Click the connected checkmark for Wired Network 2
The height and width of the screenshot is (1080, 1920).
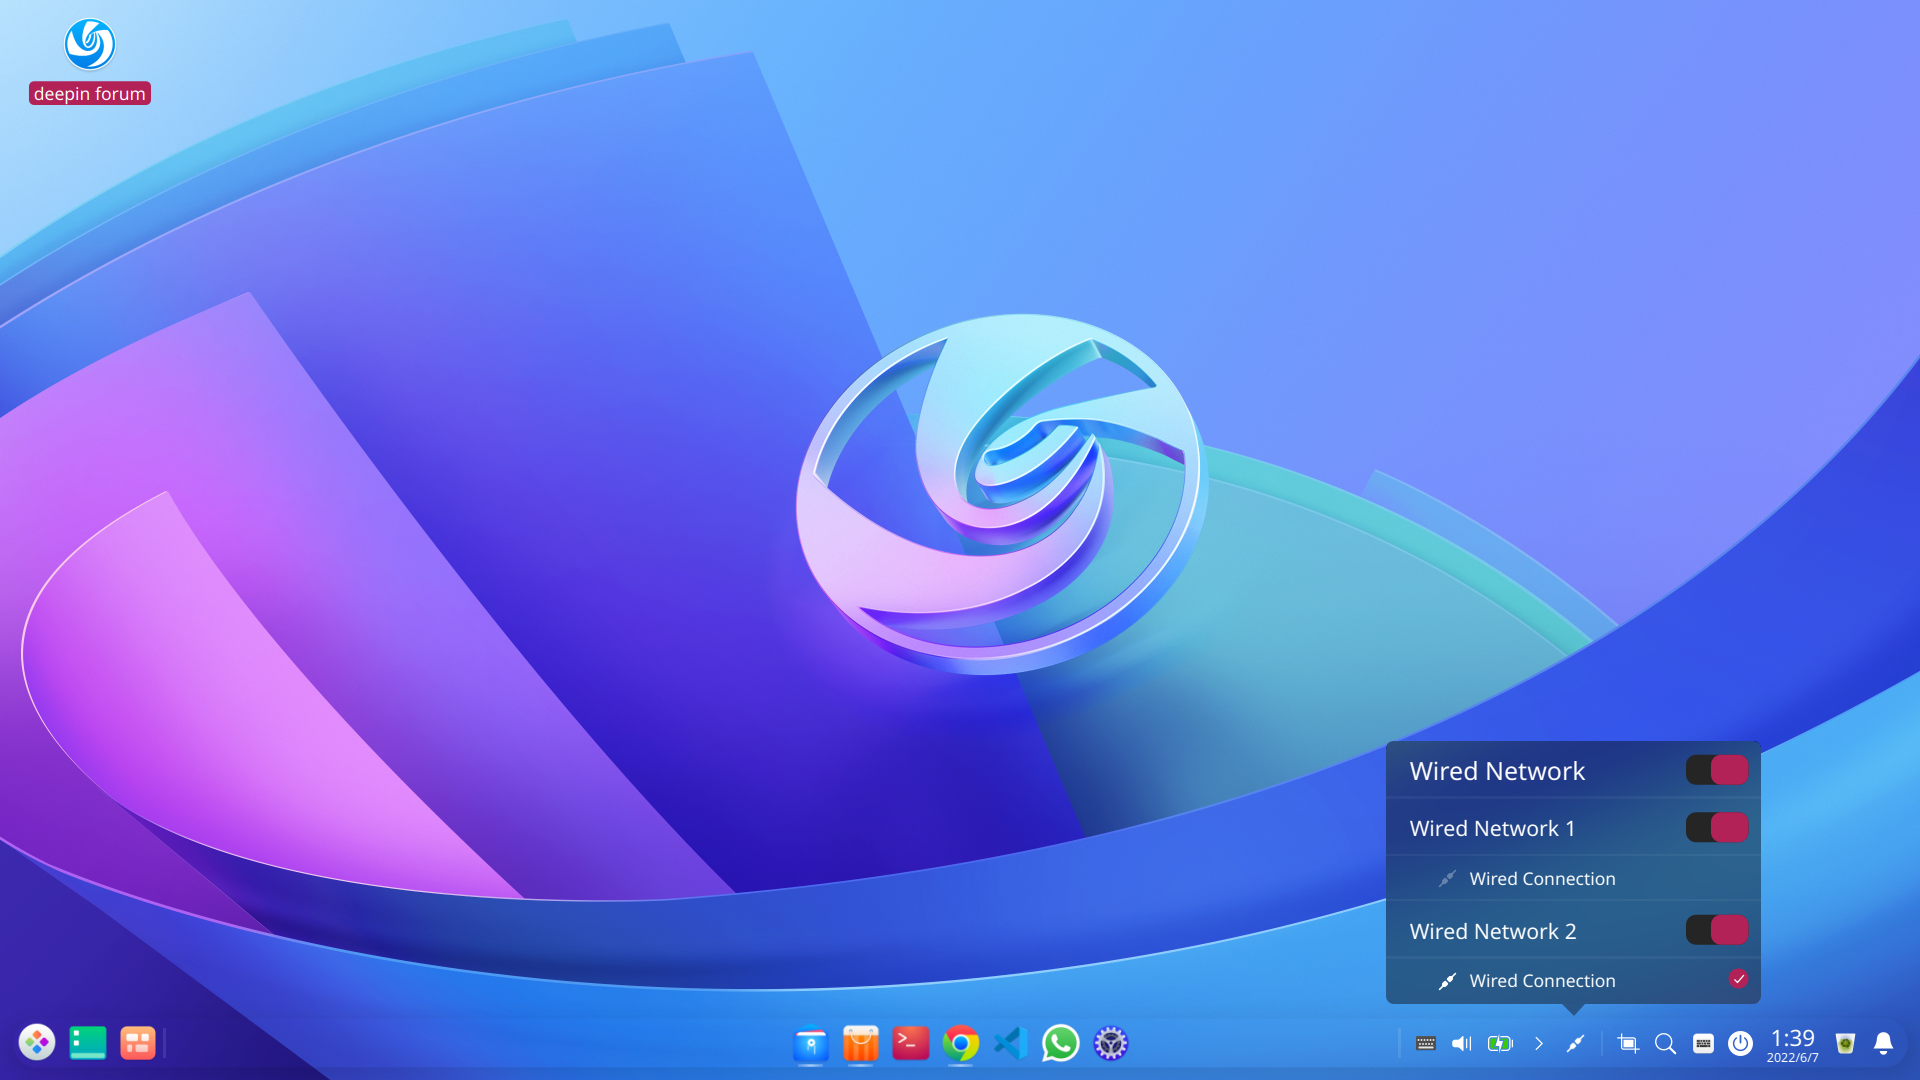[1739, 980]
